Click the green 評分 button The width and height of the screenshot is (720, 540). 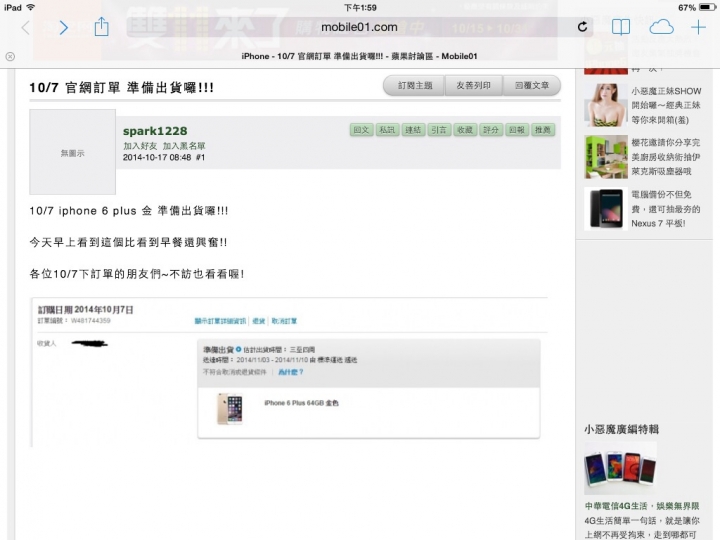(491, 130)
